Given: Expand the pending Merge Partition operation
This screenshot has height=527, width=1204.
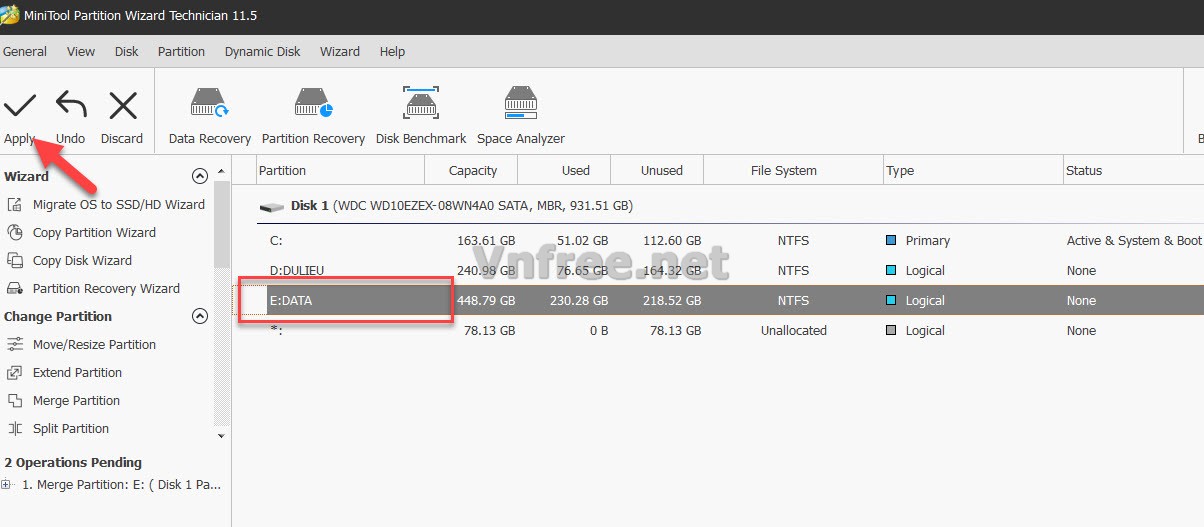Looking at the screenshot, I should [7, 485].
